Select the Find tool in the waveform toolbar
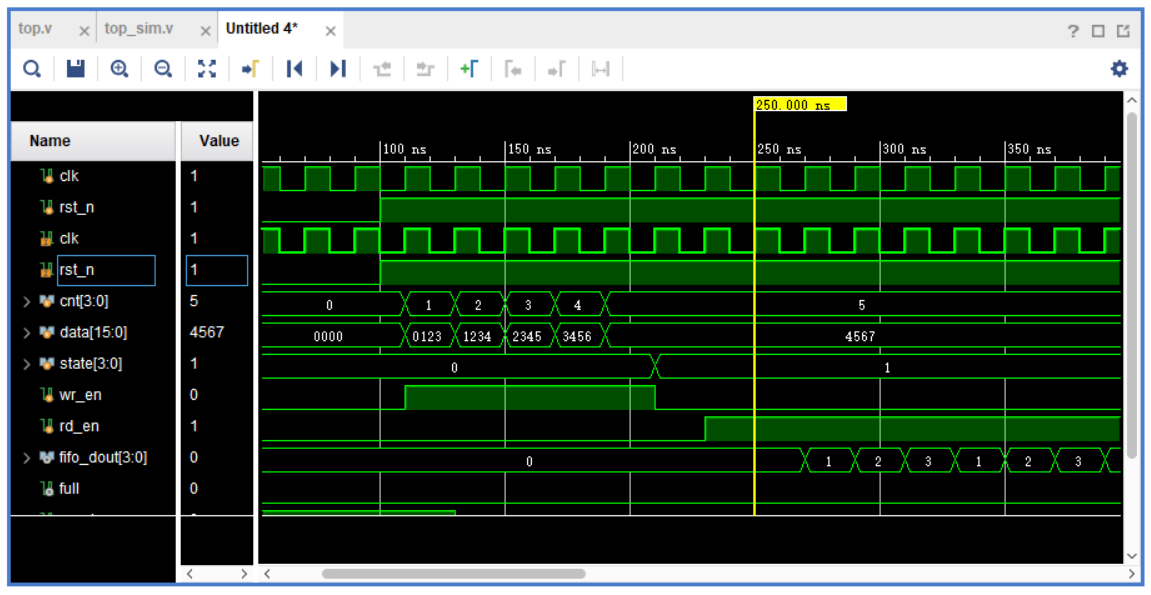Viewport: 1151px width, 595px height. pos(31,68)
